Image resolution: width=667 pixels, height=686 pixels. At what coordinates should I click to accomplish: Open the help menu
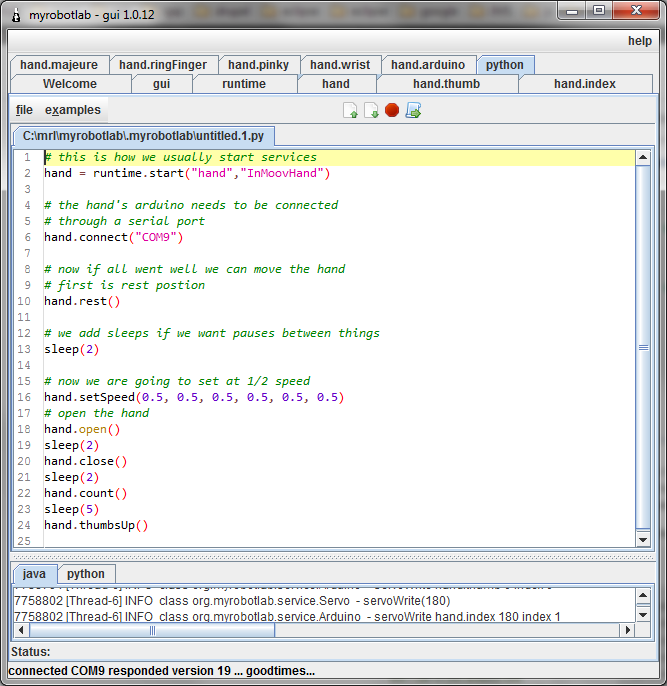(640, 41)
